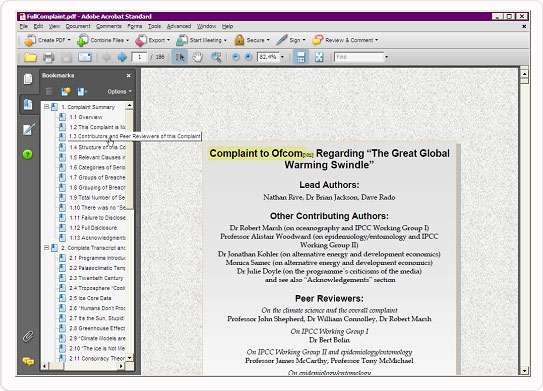Image resolution: width=543 pixels, height=391 pixels.
Task: Choose the Select tool cursor icon
Action: point(180,57)
